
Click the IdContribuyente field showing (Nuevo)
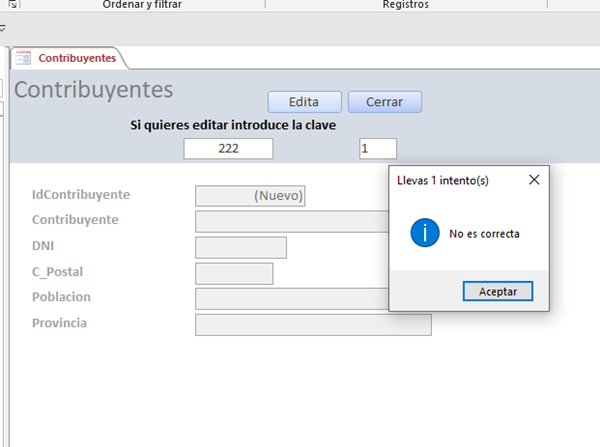(250, 196)
